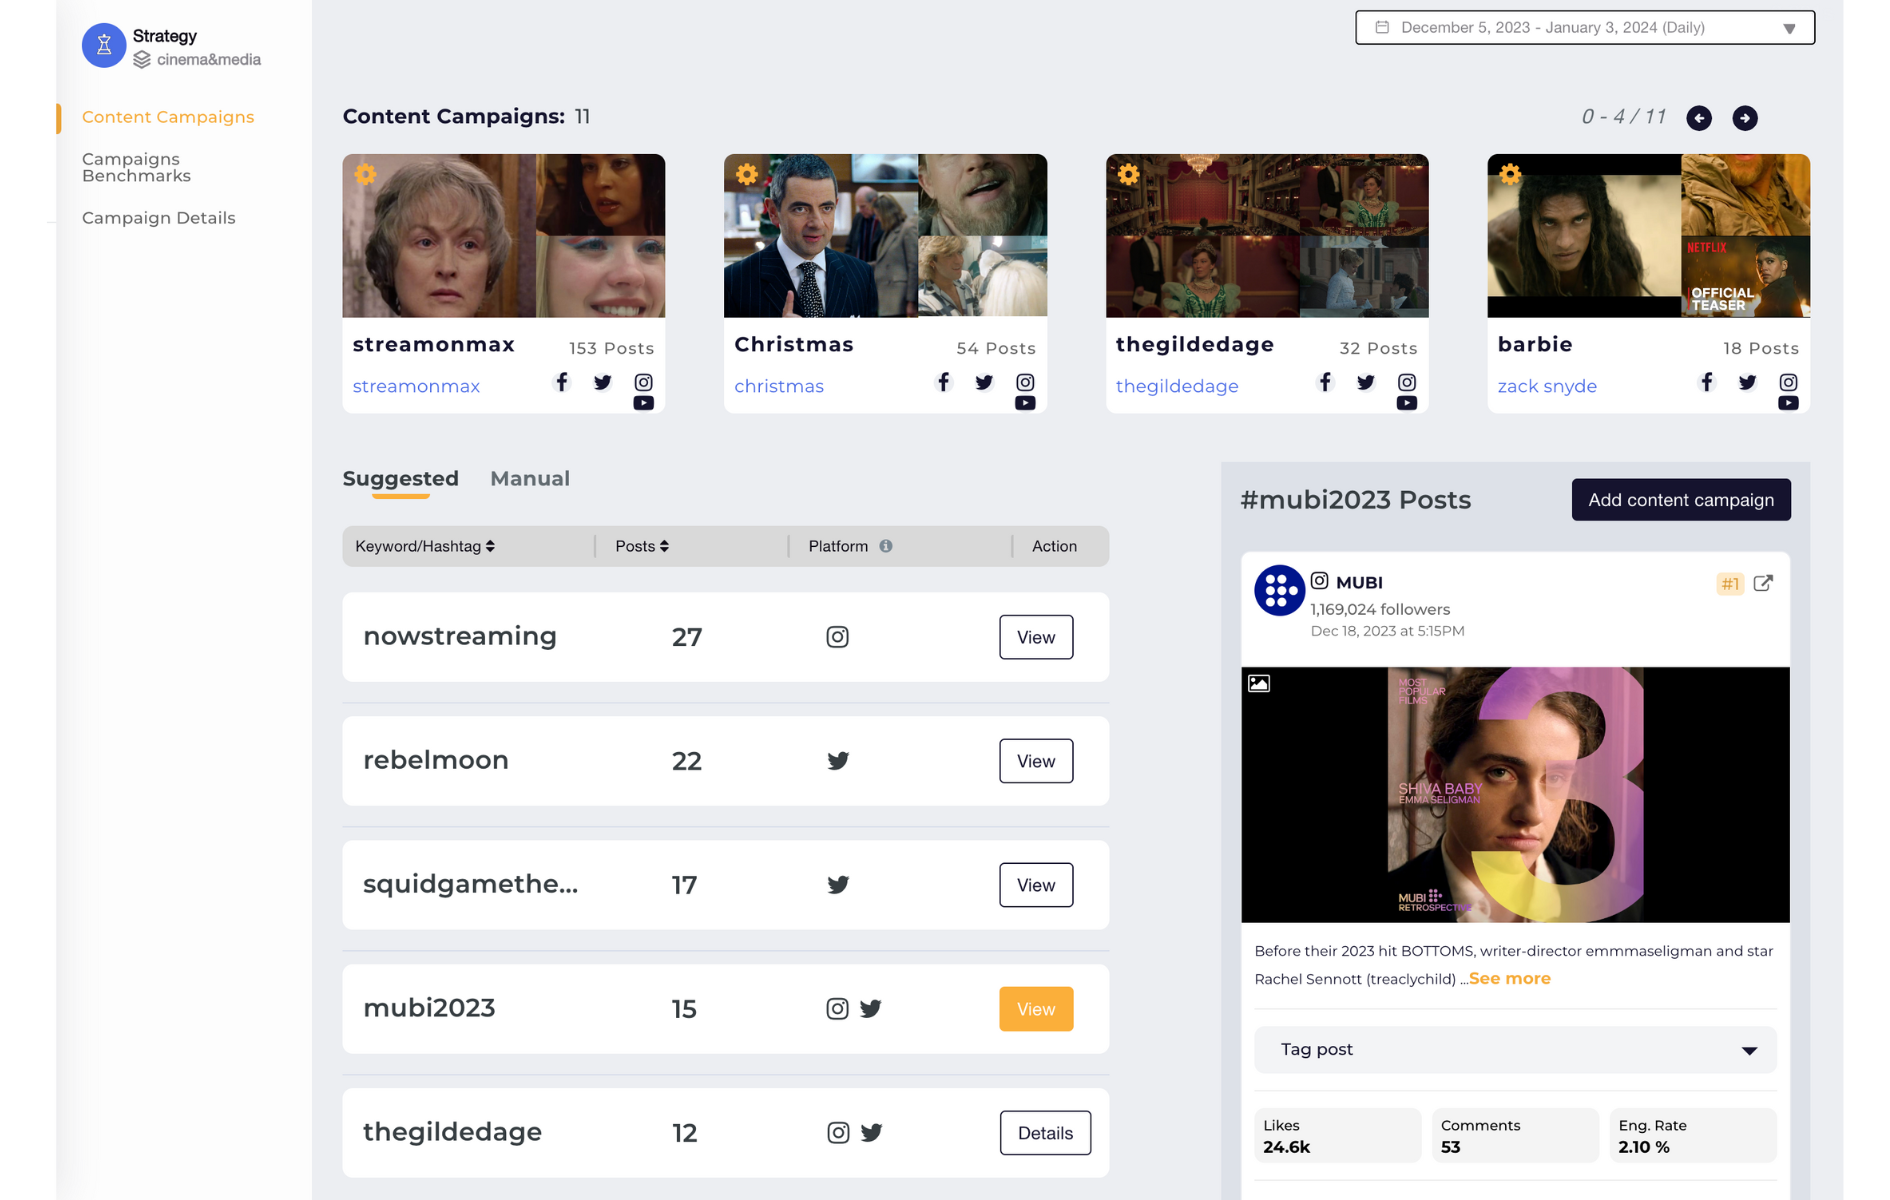Click the MUBI profile avatar
This screenshot has height=1200, width=1890.
tap(1280, 591)
